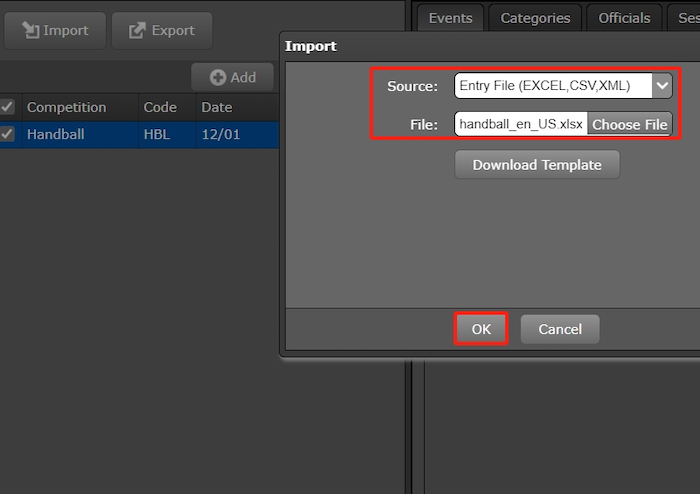Cancel the Import dialog

pos(559,329)
